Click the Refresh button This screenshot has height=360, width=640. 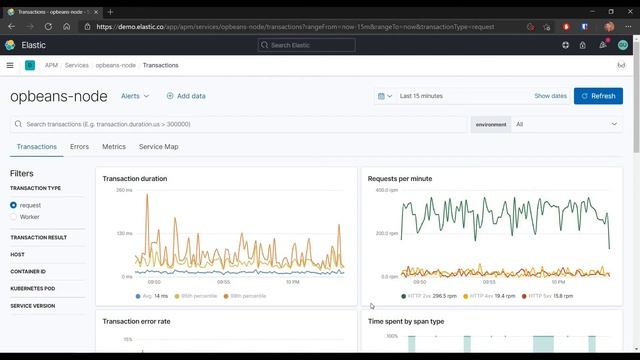pyautogui.click(x=598, y=96)
